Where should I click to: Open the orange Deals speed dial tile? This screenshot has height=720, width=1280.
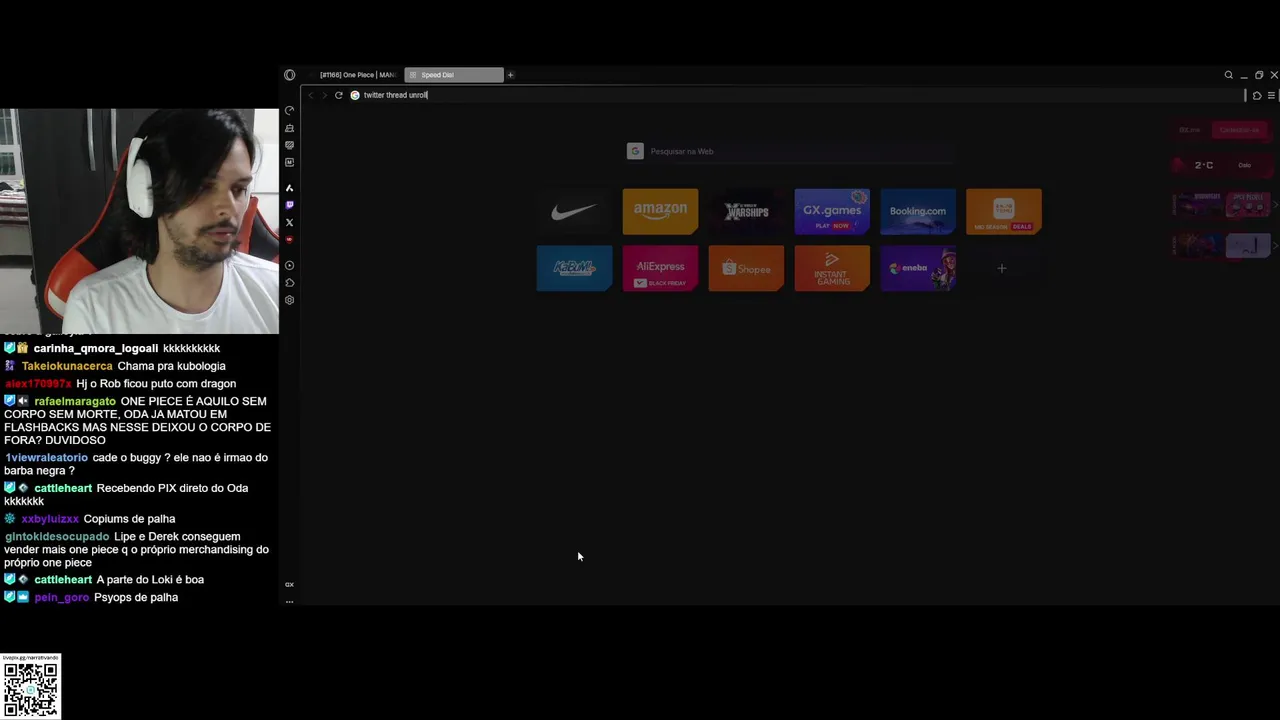(1004, 211)
